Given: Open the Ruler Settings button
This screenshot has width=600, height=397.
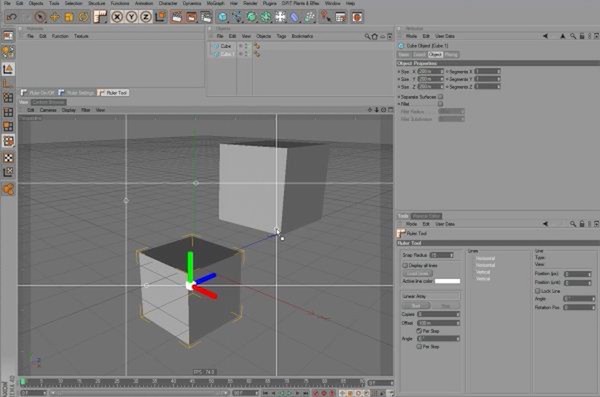Looking at the screenshot, I should pos(77,93).
